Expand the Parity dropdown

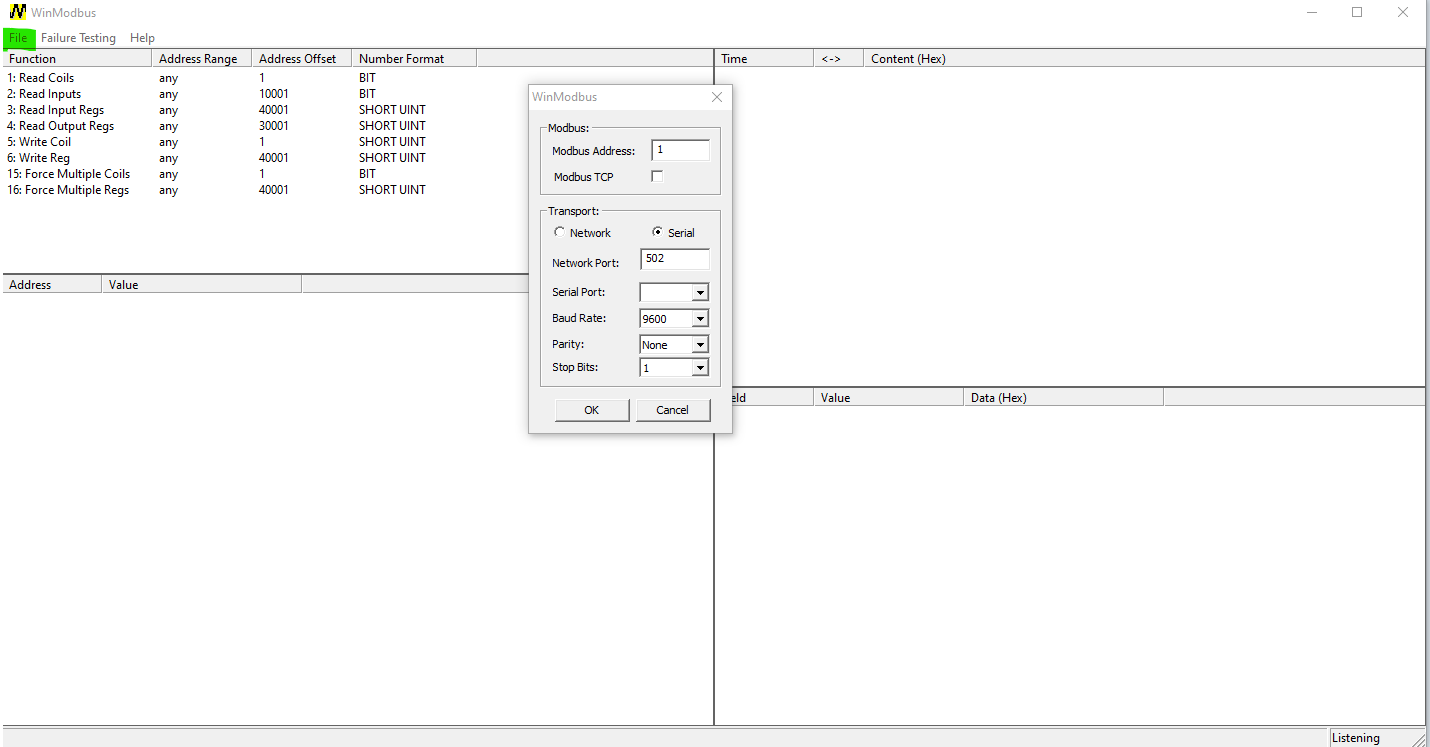point(700,345)
